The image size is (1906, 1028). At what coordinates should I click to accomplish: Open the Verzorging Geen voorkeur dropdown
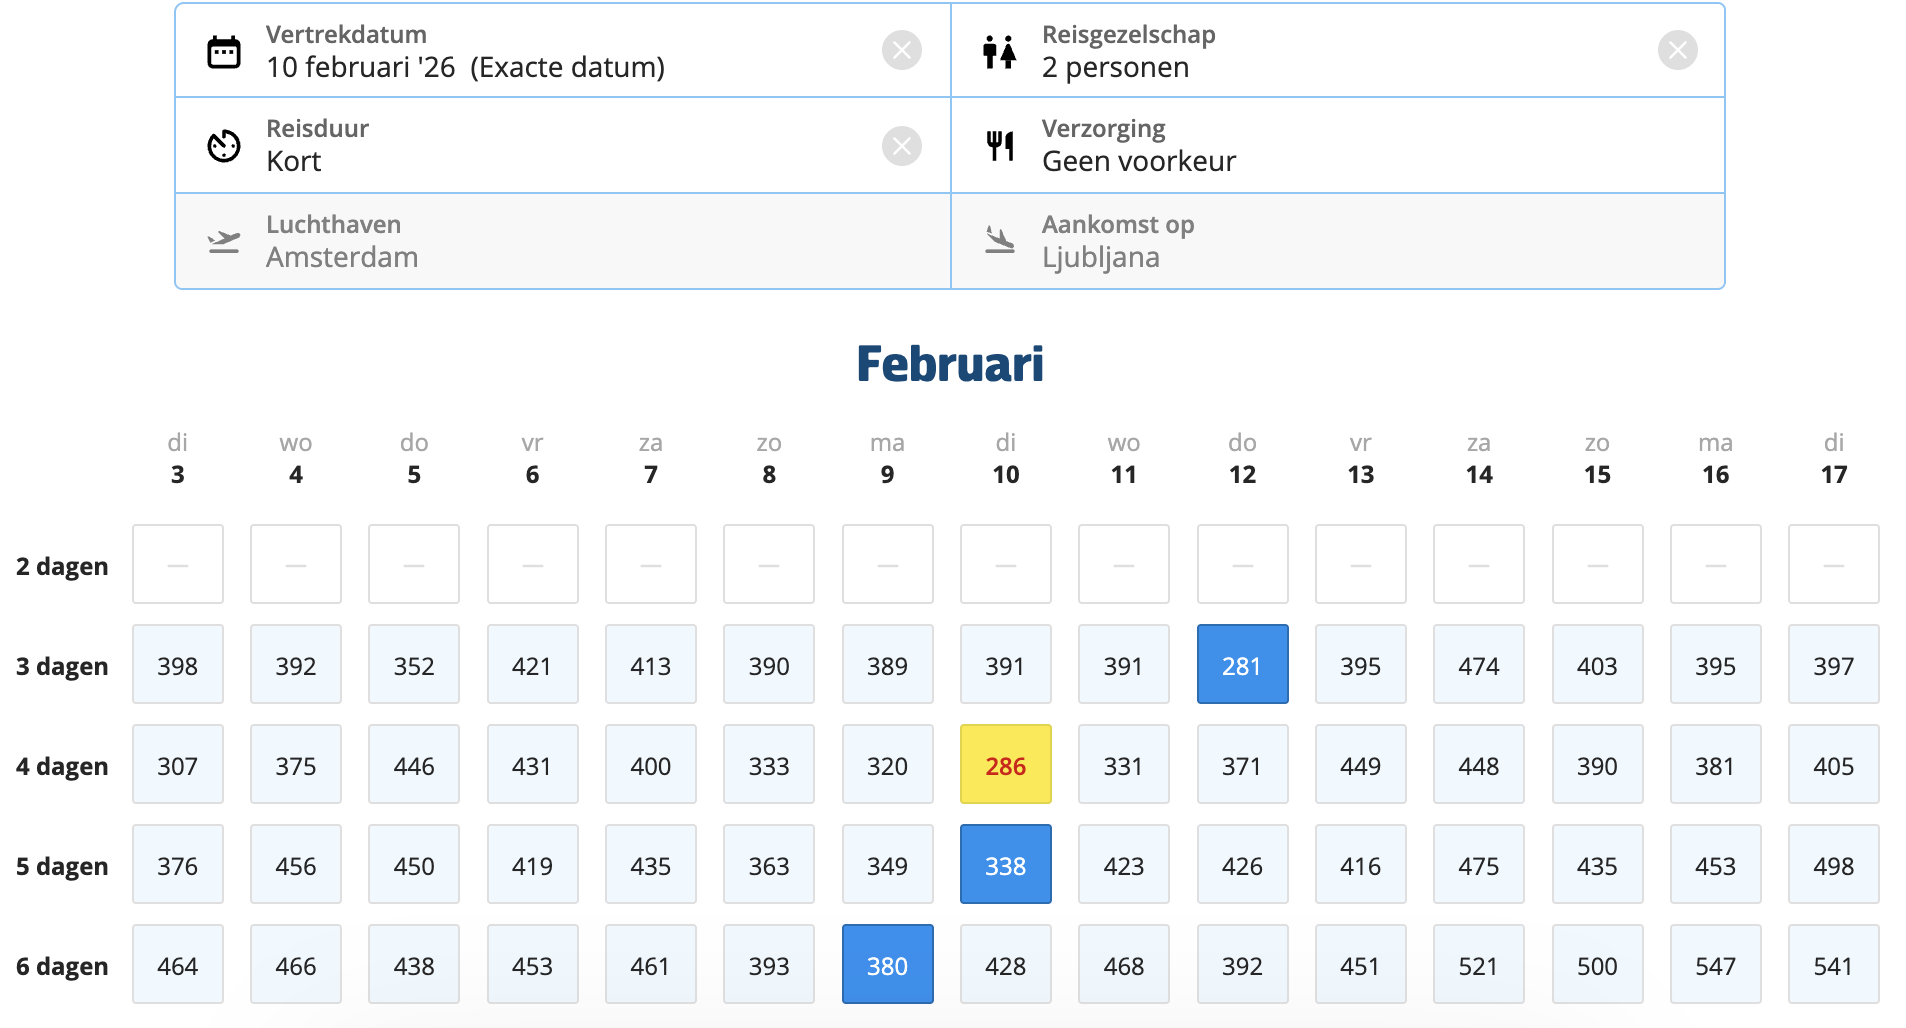pyautogui.click(x=1336, y=146)
